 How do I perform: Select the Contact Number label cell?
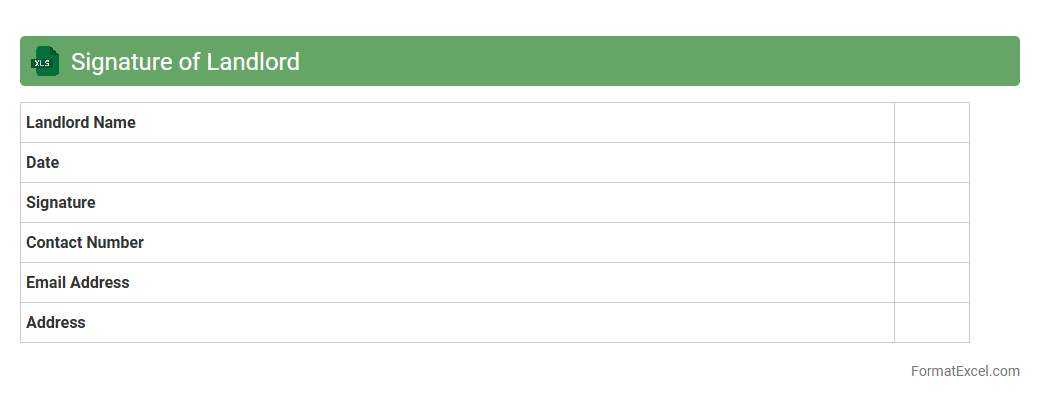(x=85, y=243)
